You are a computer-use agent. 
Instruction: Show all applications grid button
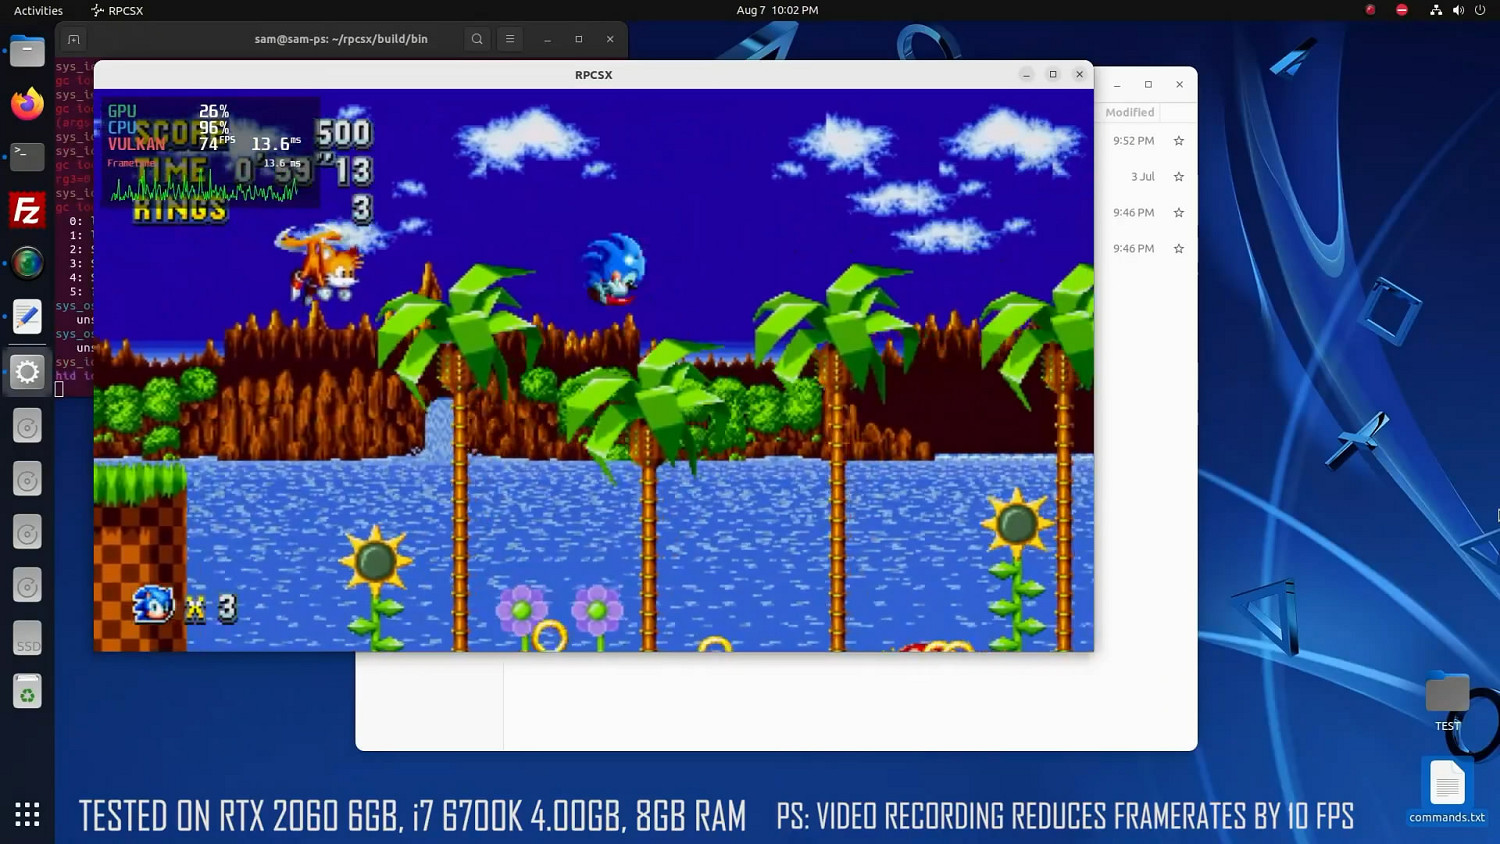coord(27,814)
